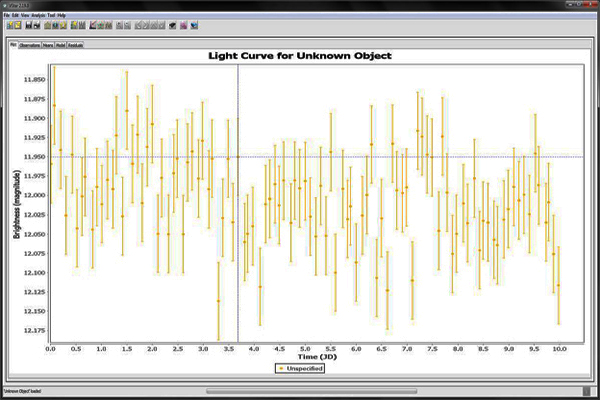Open the Analysis menu
Viewport: 600px width, 400px height.
[x=40, y=16]
